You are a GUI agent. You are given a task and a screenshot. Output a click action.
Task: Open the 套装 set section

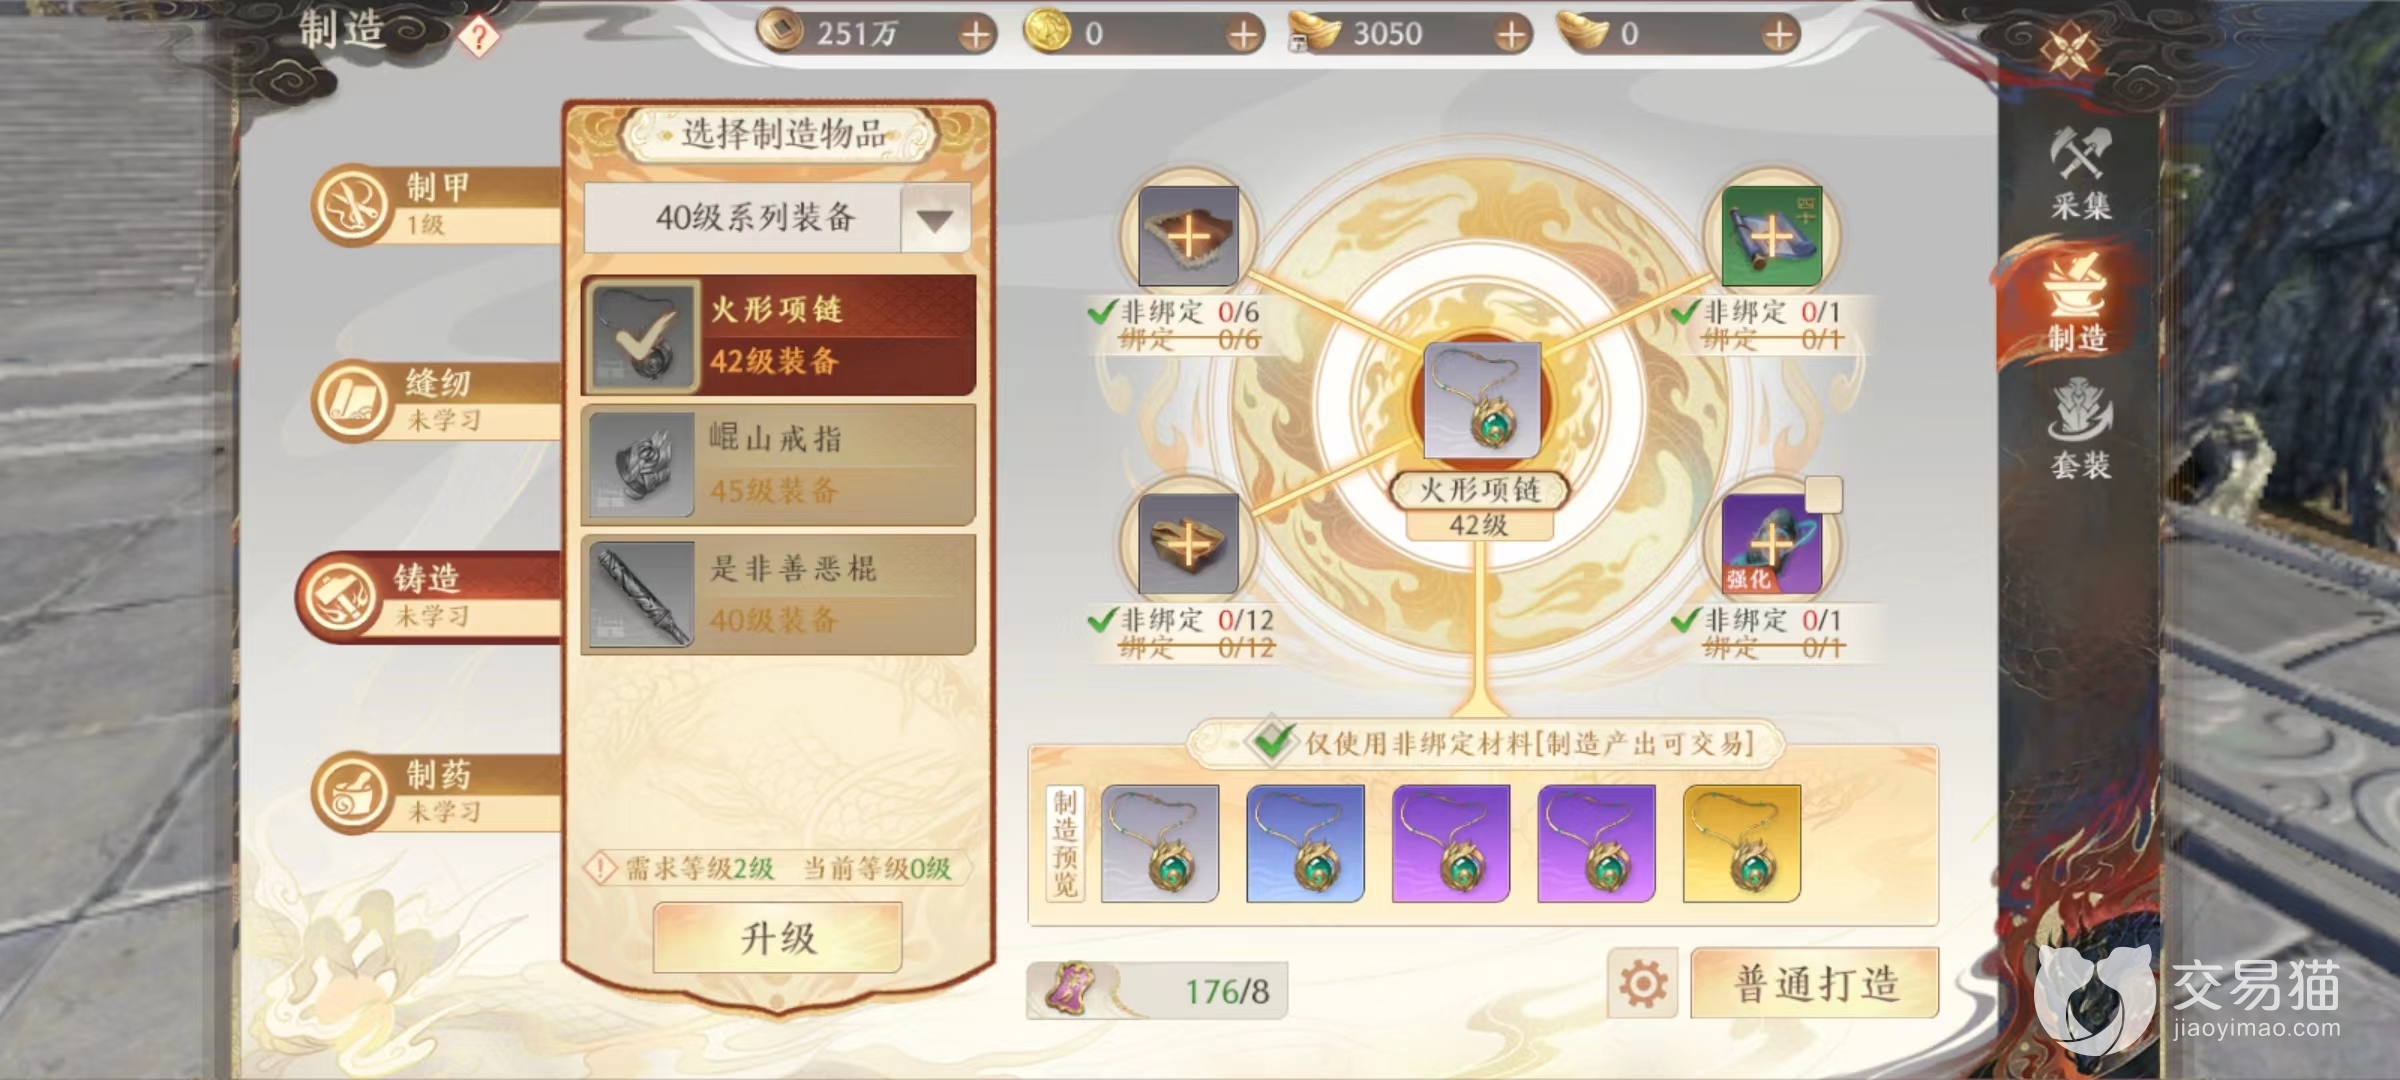coord(2080,430)
